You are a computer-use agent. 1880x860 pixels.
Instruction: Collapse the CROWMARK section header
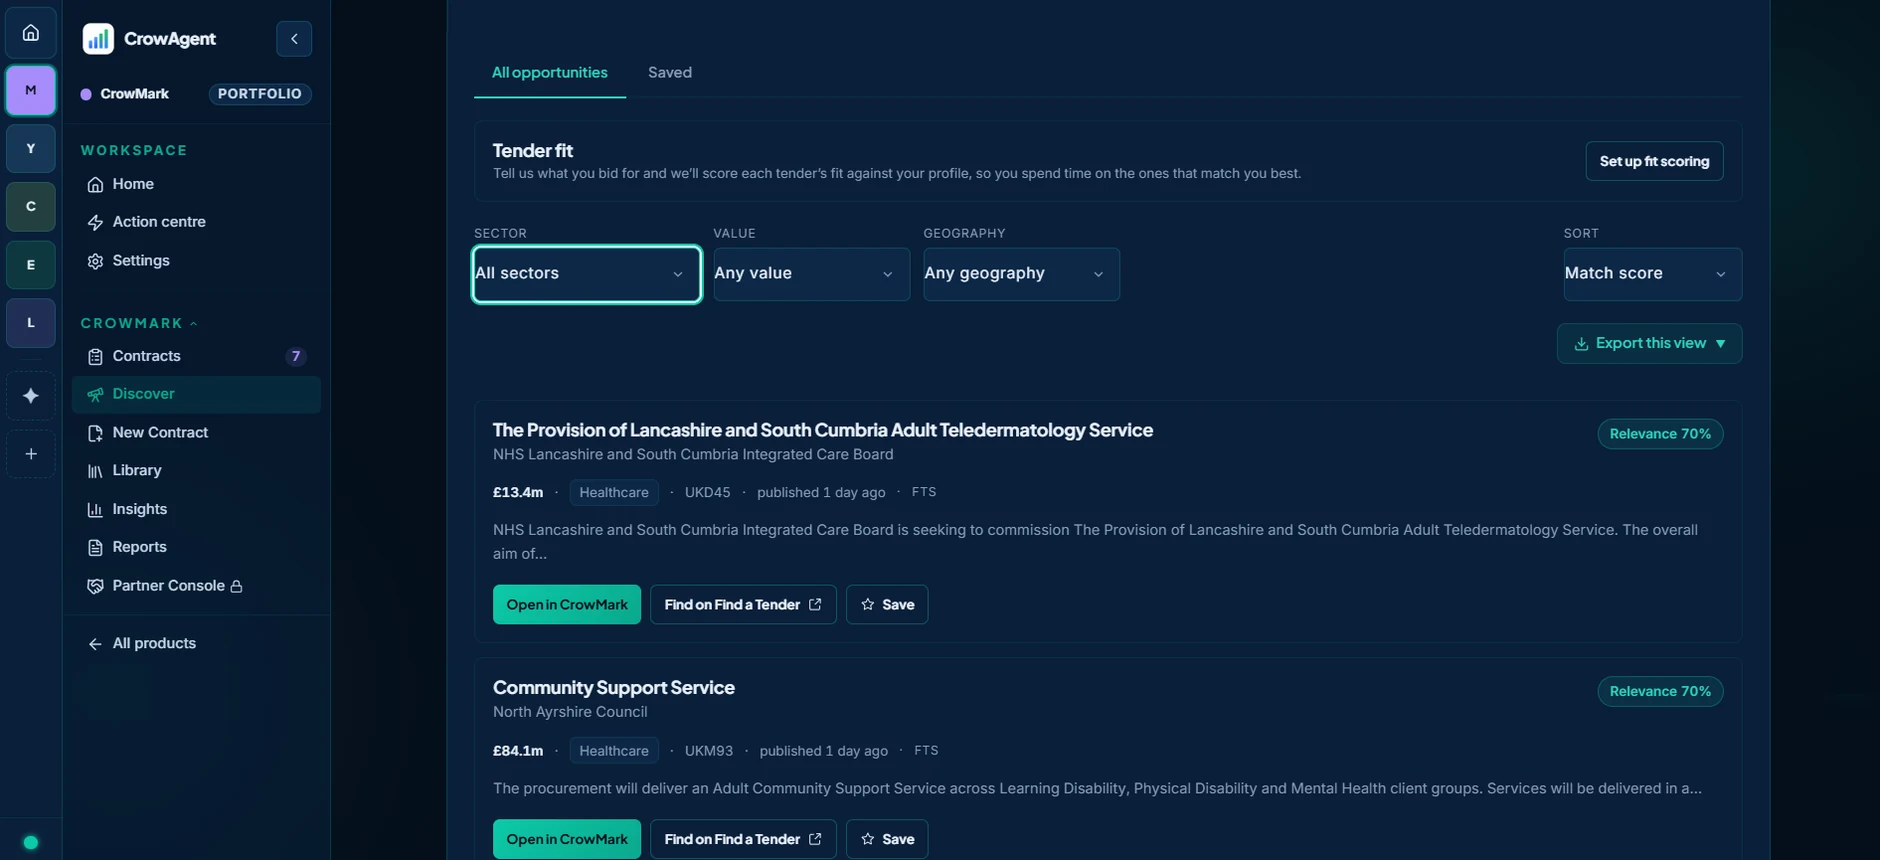click(139, 324)
